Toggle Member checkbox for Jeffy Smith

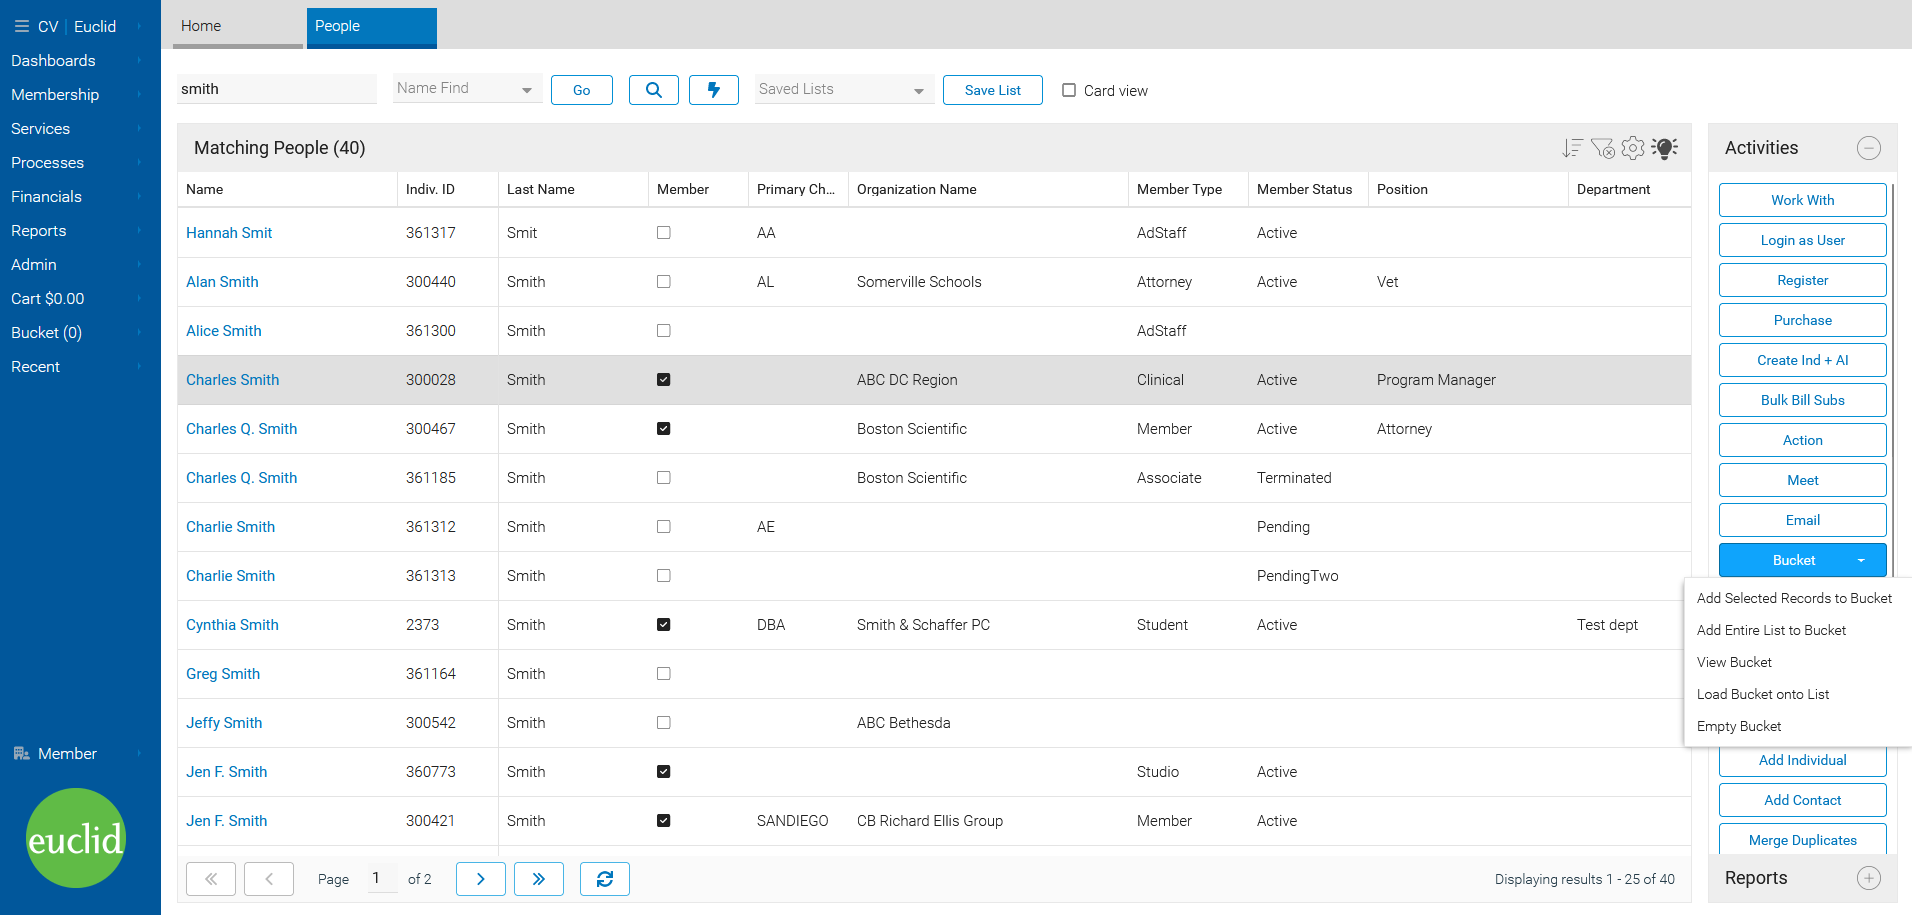click(x=664, y=723)
